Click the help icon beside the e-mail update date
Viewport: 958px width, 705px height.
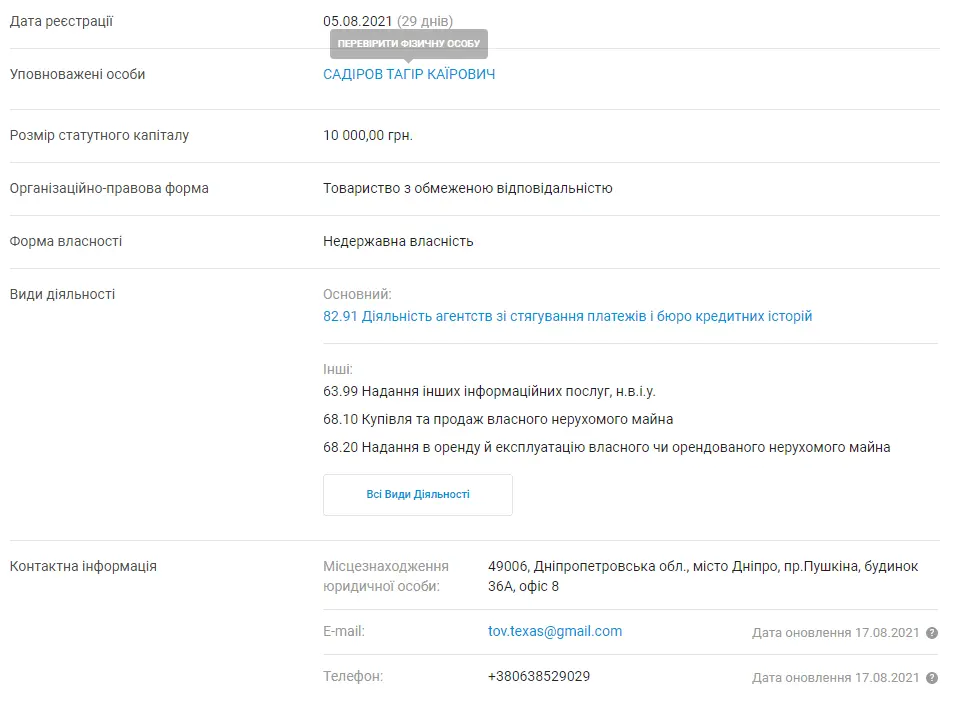[x=932, y=633]
